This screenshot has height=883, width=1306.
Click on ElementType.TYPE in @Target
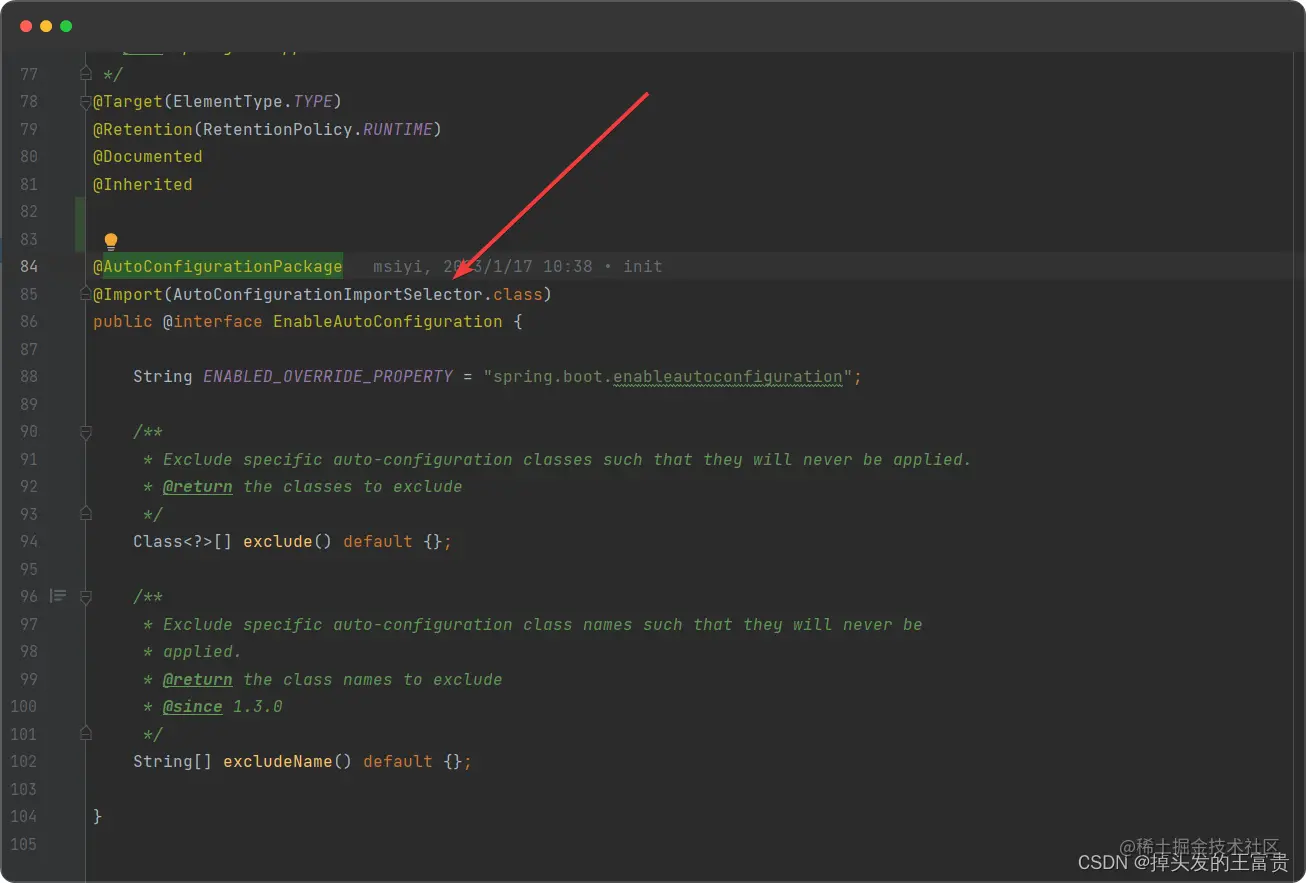(253, 101)
